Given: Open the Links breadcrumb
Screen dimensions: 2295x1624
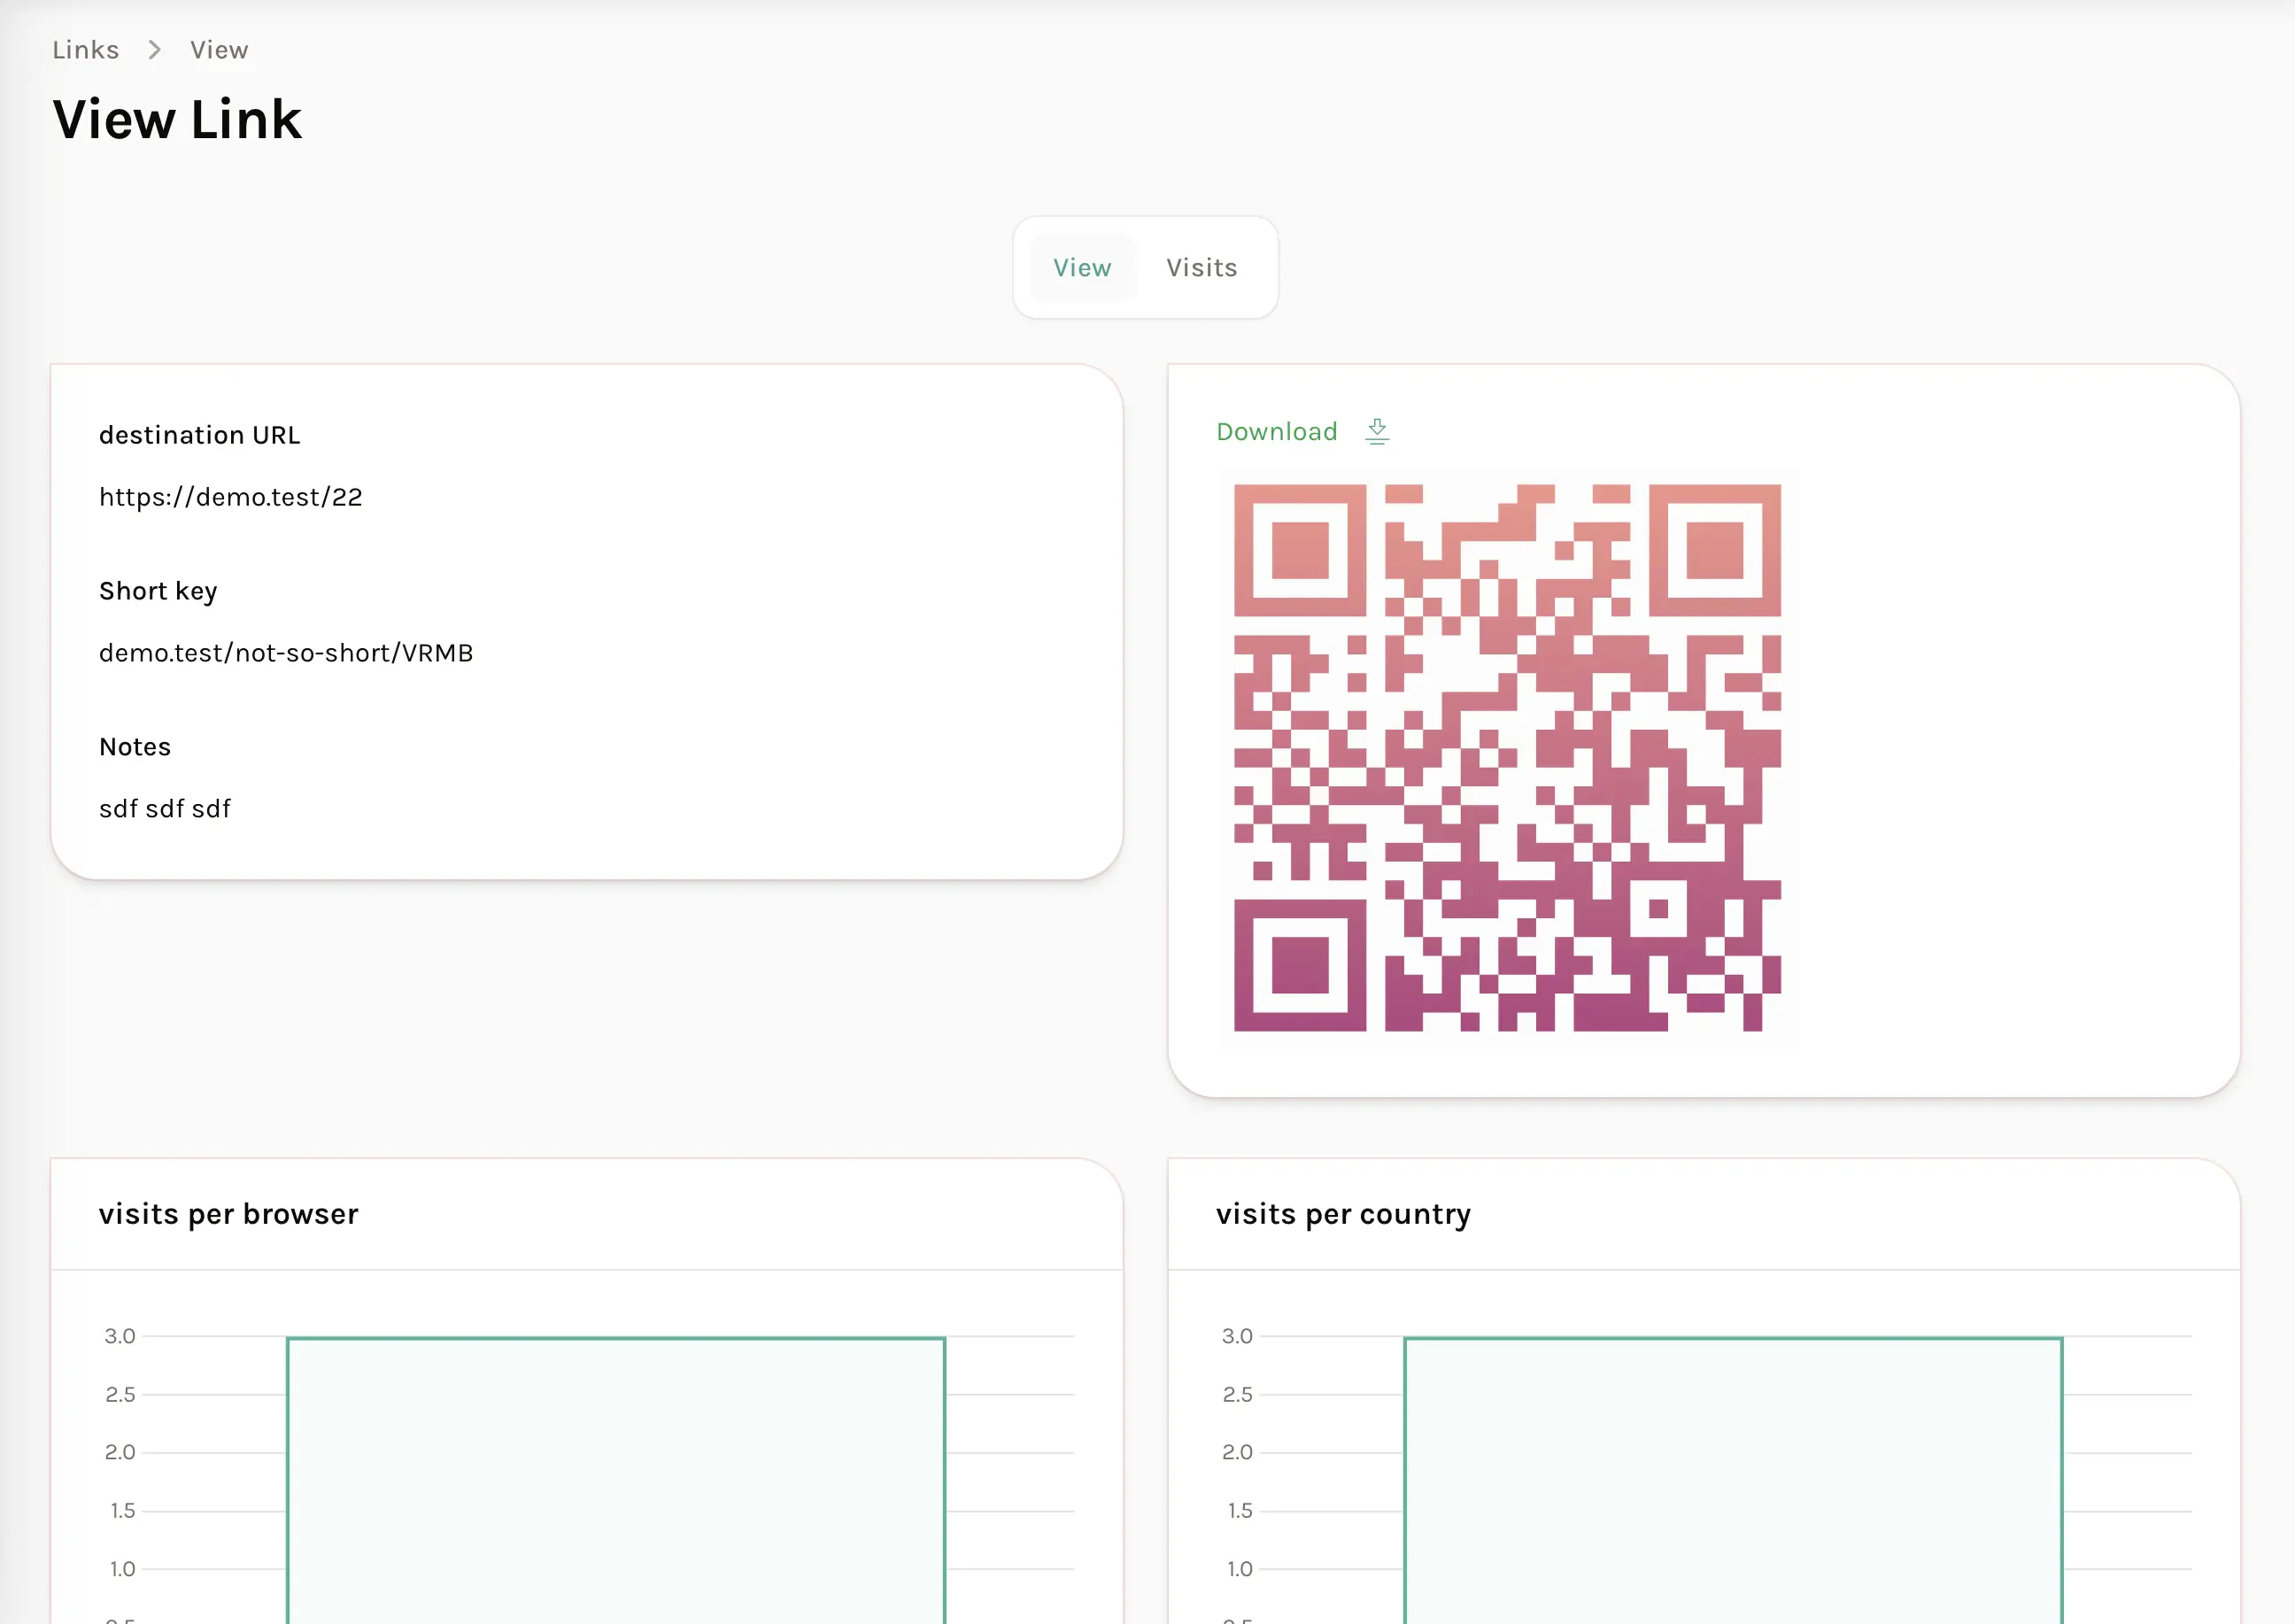Looking at the screenshot, I should click(86, 50).
